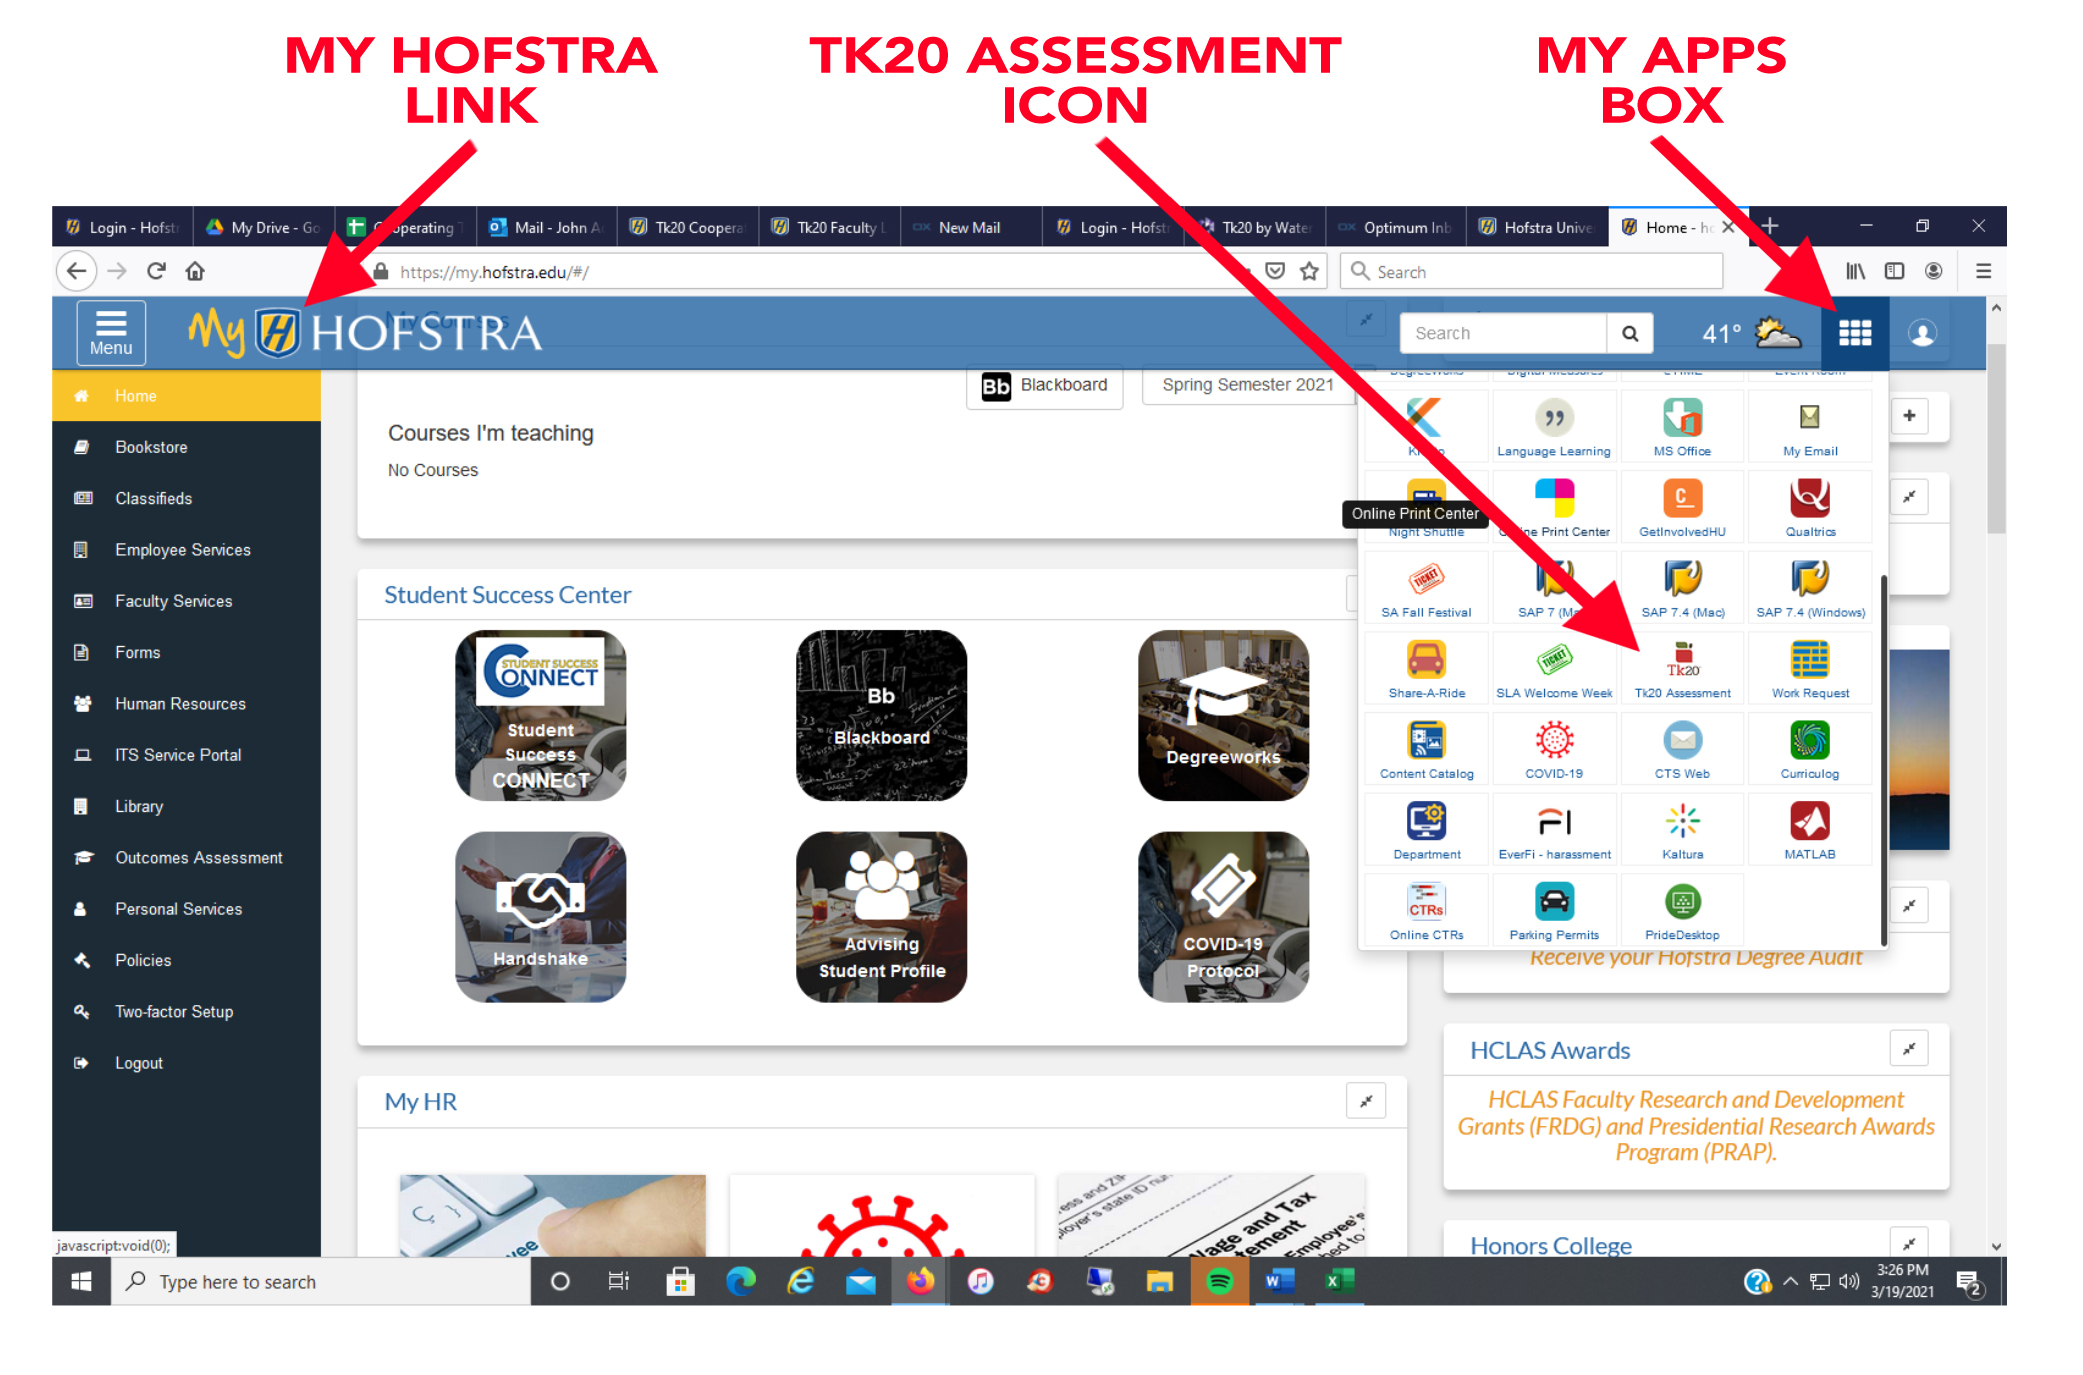This screenshot has height=1375, width=2083.
Task: Toggle the side Menu hamburger button
Action: click(111, 333)
